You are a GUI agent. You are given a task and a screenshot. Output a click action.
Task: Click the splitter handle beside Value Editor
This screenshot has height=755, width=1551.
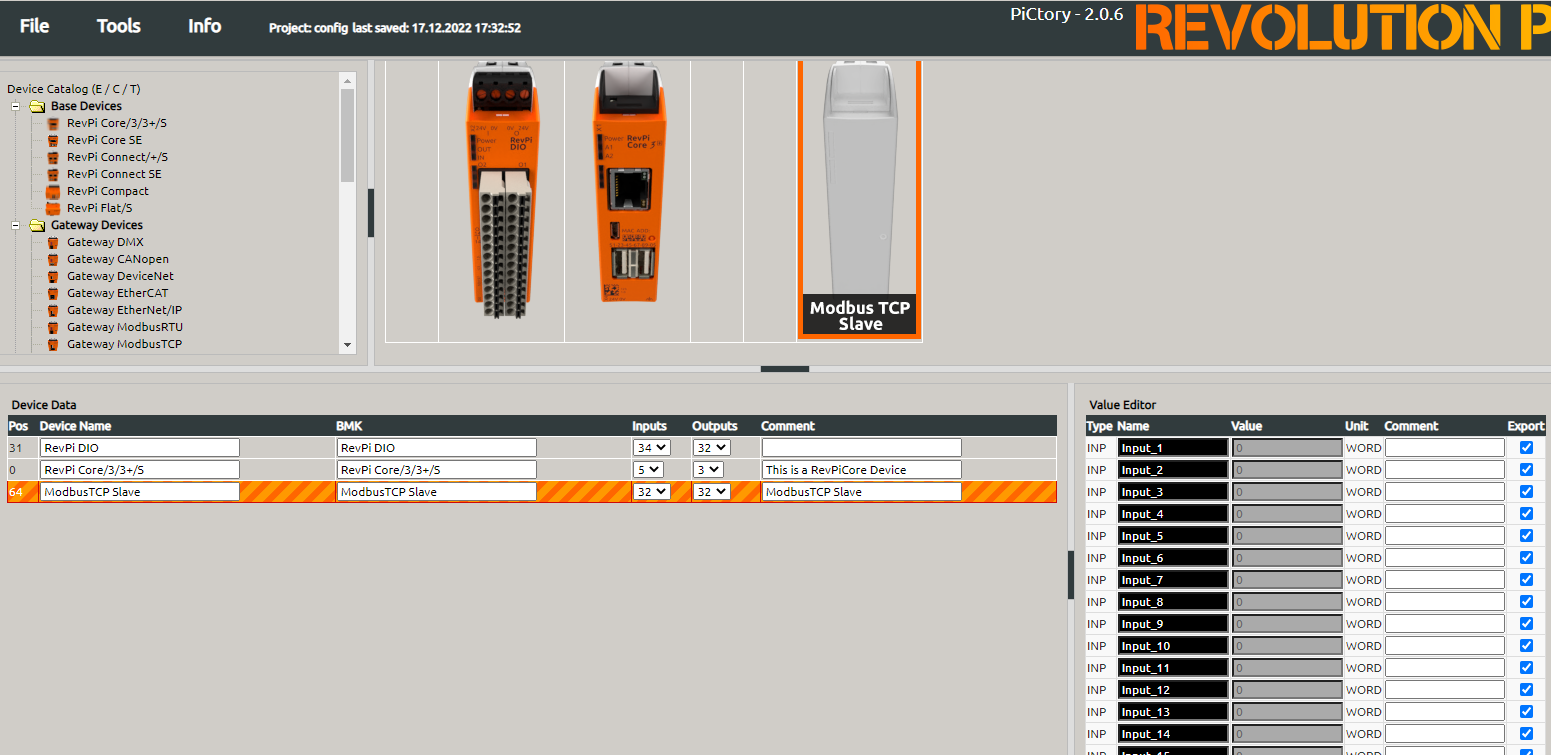pyautogui.click(x=1071, y=574)
